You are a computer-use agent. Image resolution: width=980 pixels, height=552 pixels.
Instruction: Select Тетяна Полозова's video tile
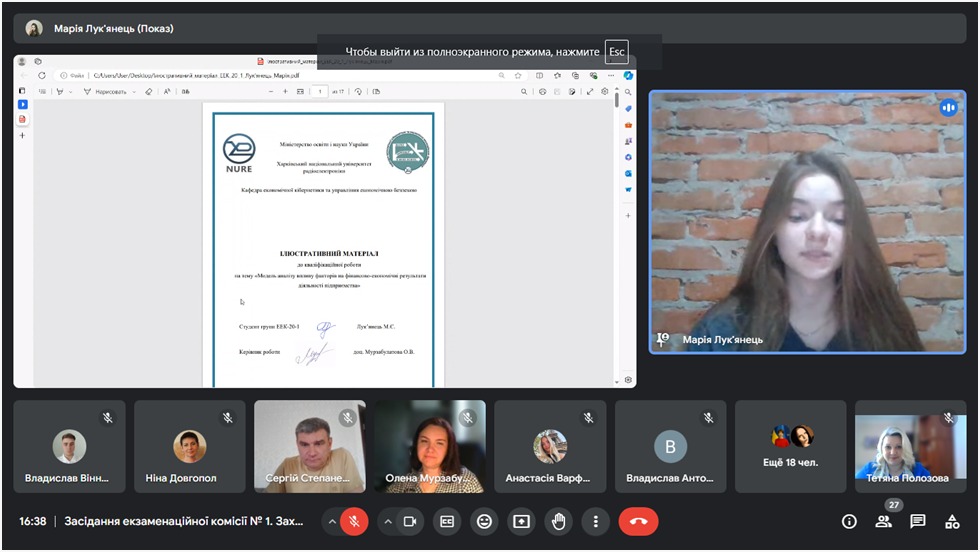point(910,446)
